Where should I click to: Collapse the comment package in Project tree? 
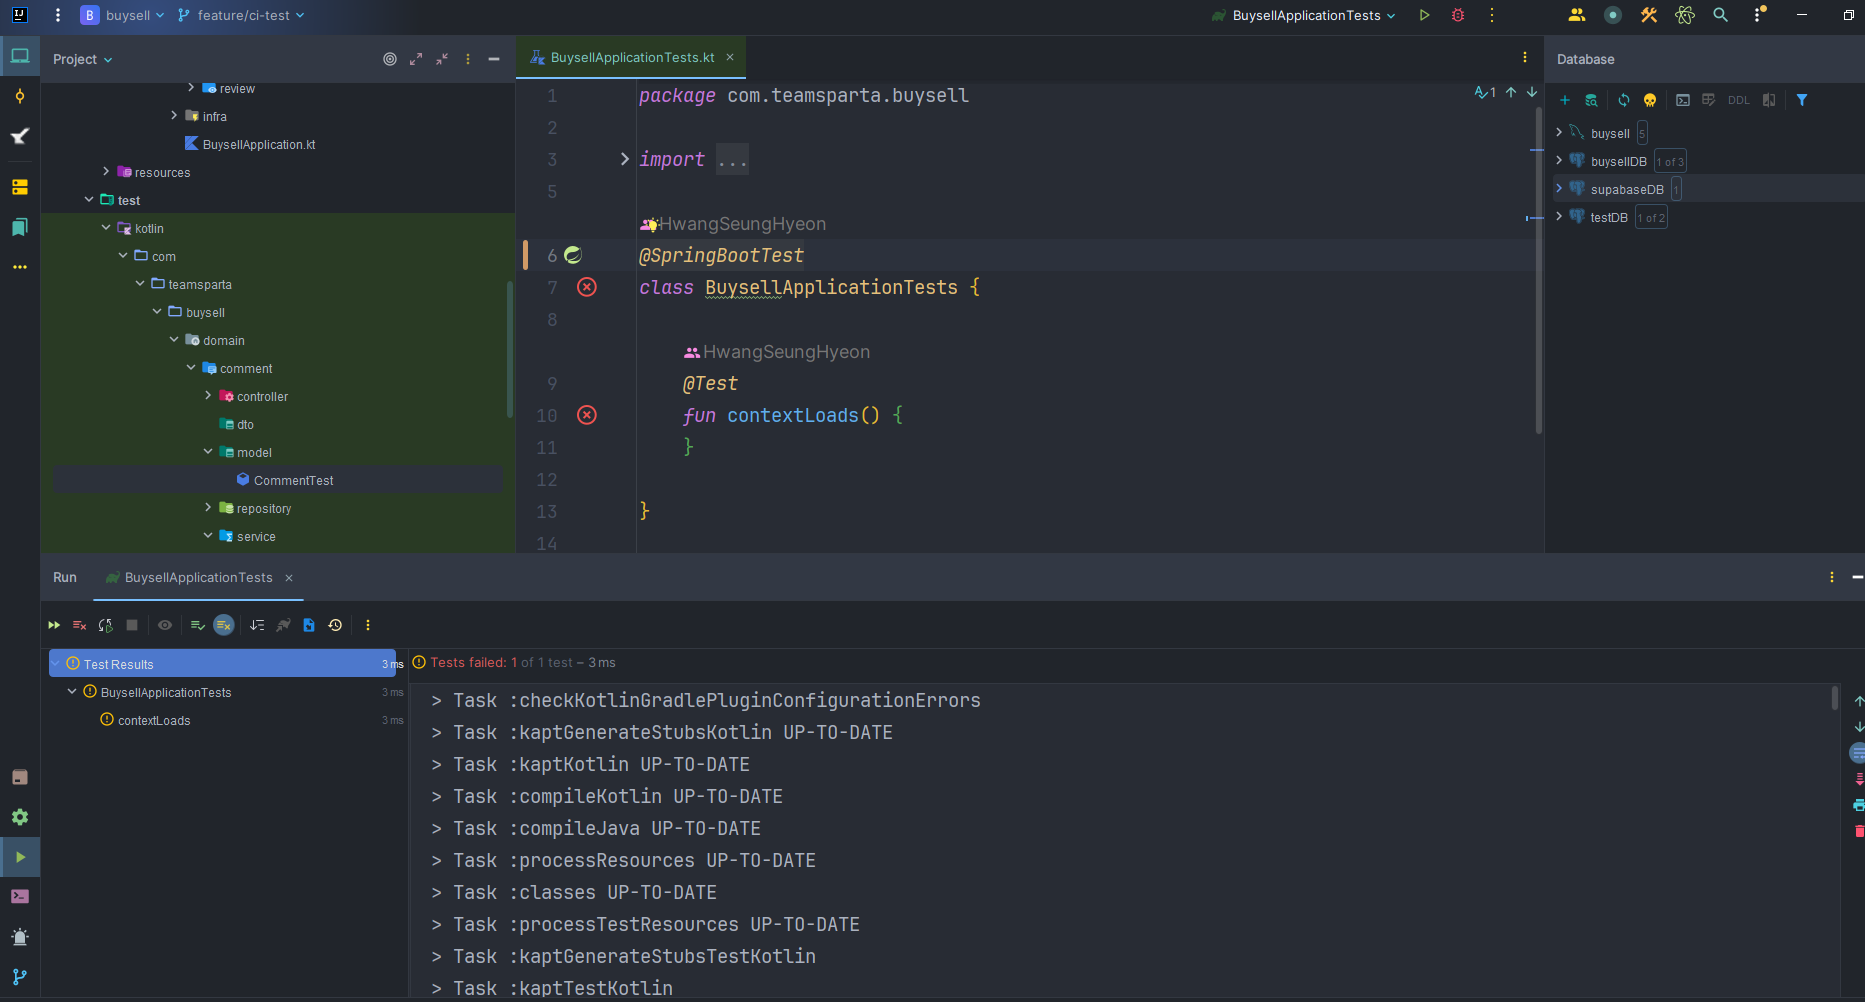191,368
